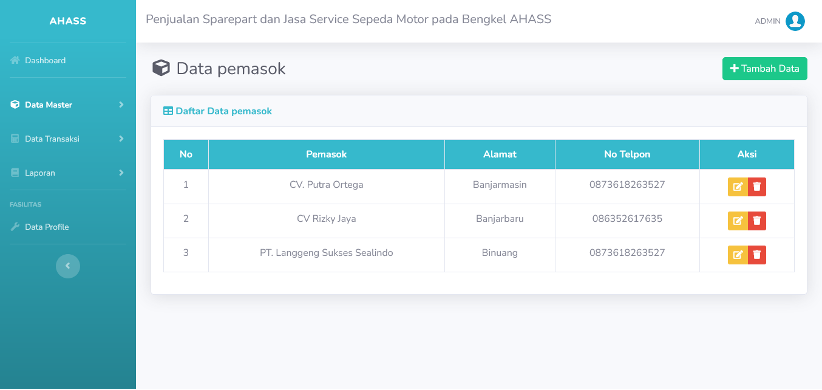This screenshot has height=390, width=822.
Task: Click the Banjarmasin address cell
Action: point(500,185)
